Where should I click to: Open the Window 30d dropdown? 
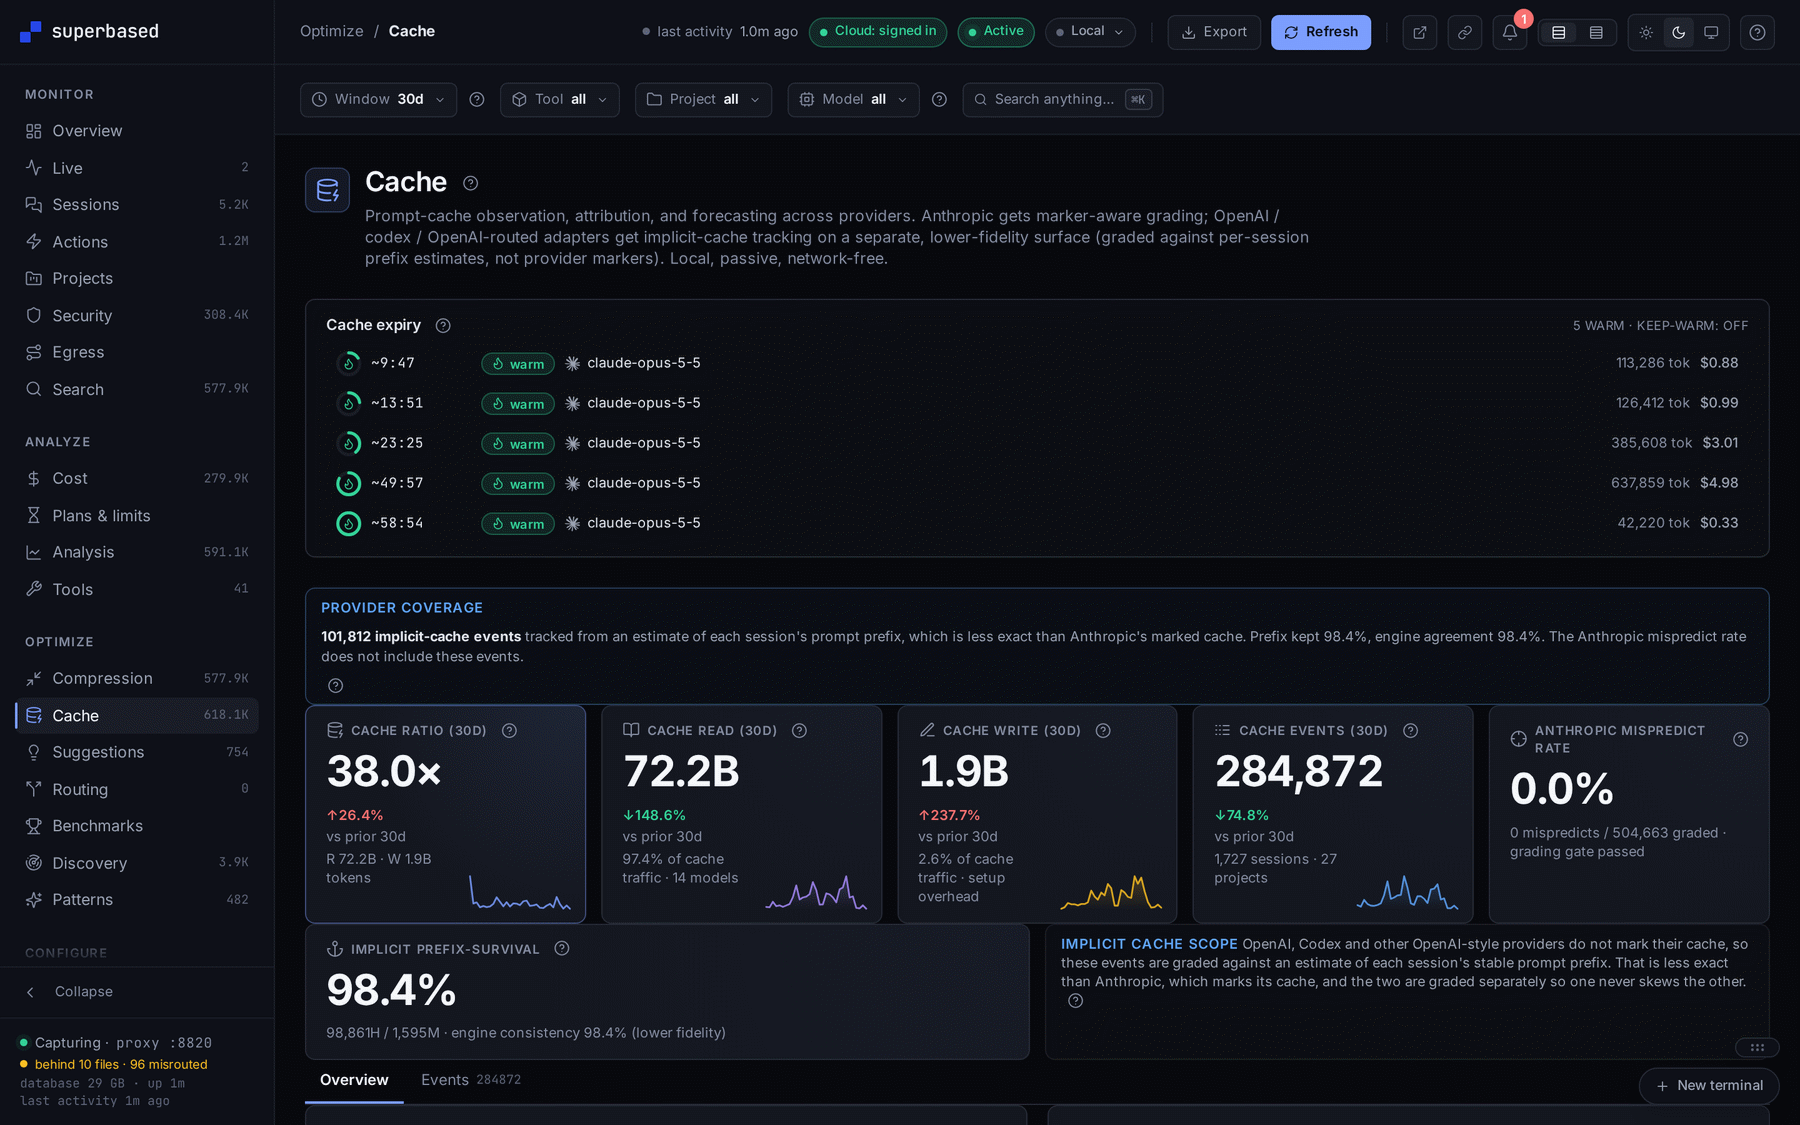pyautogui.click(x=378, y=99)
